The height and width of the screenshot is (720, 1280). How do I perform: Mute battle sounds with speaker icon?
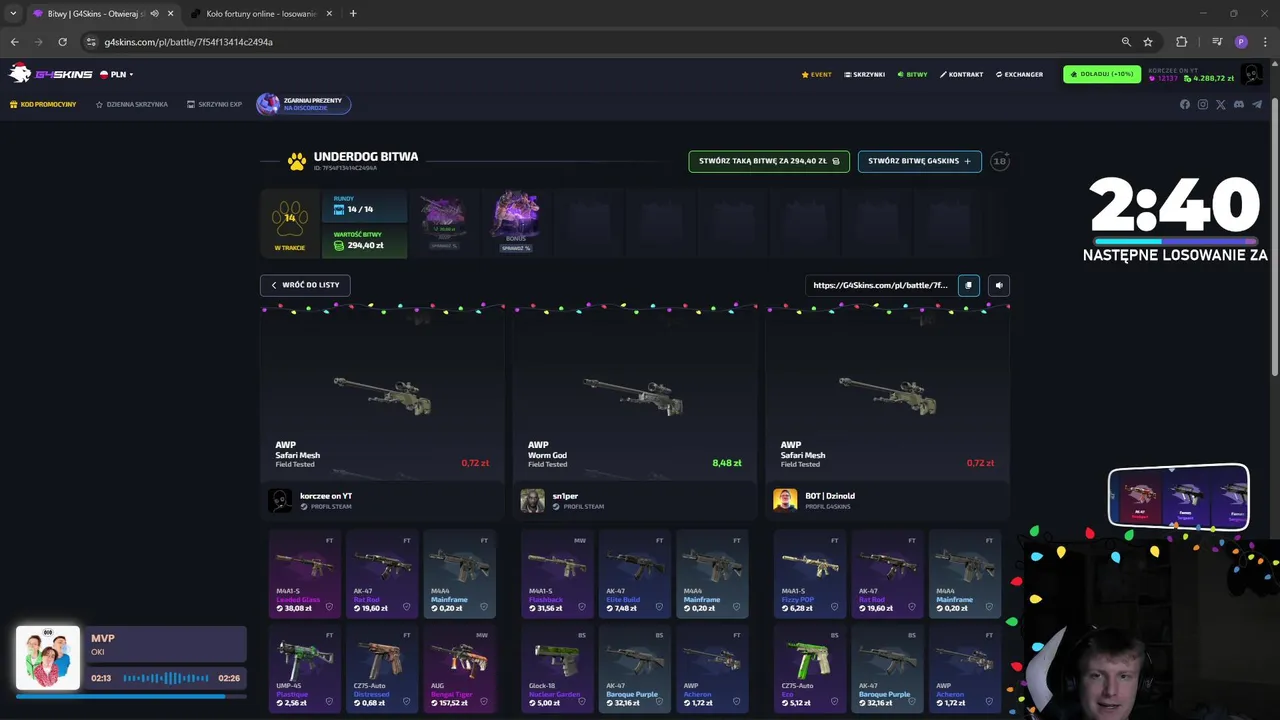999,285
